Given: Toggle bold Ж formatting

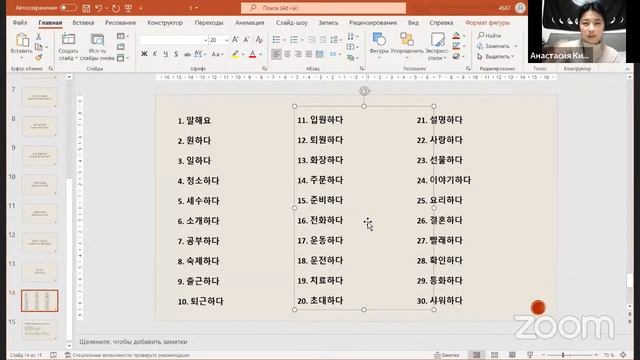Looking at the screenshot, I should 144,54.
